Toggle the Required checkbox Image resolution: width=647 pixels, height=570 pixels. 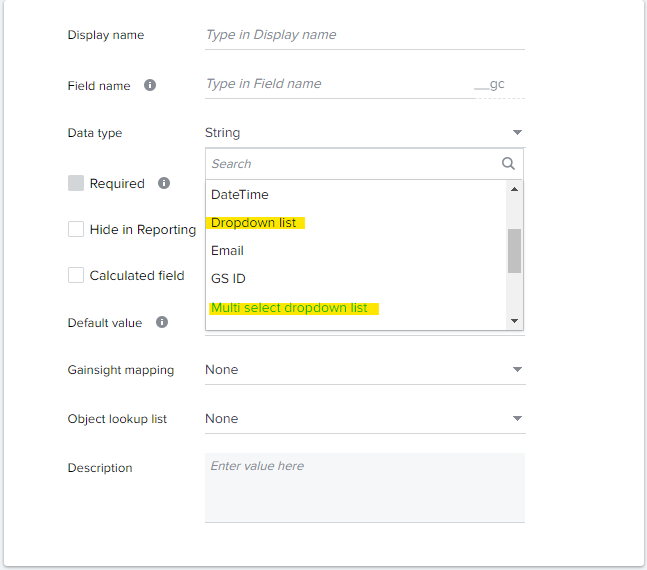click(x=76, y=183)
